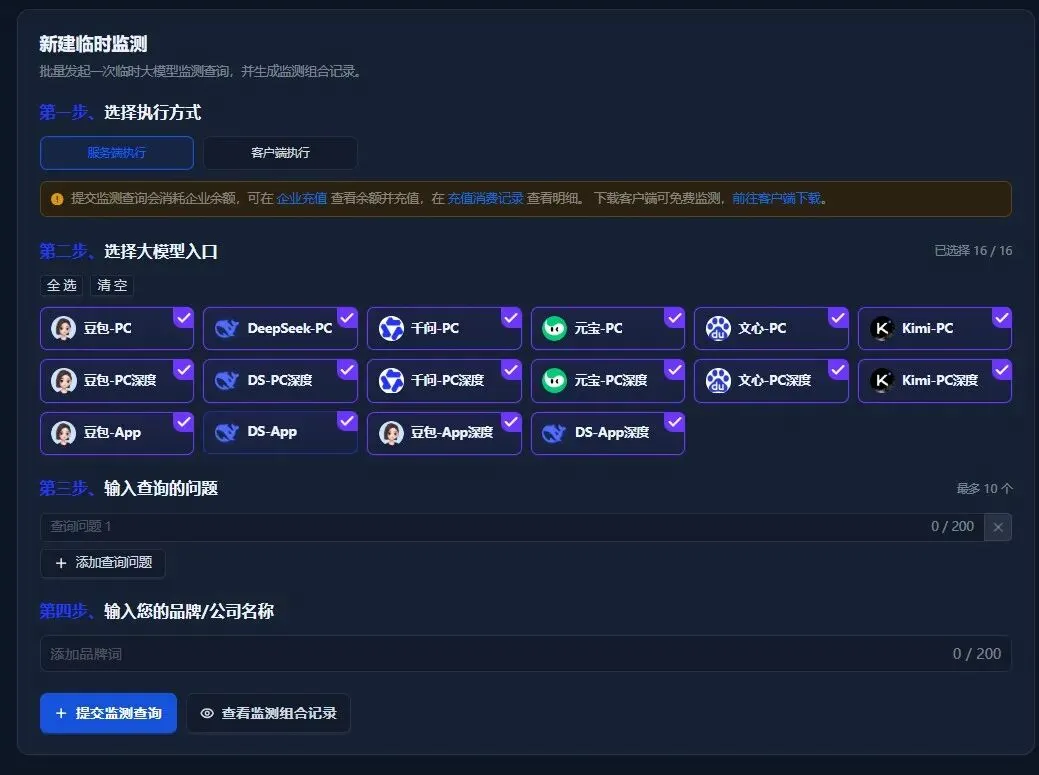Uncheck the Kimi-PC深度 checkmark
The image size is (1039, 775).
coord(1002,370)
